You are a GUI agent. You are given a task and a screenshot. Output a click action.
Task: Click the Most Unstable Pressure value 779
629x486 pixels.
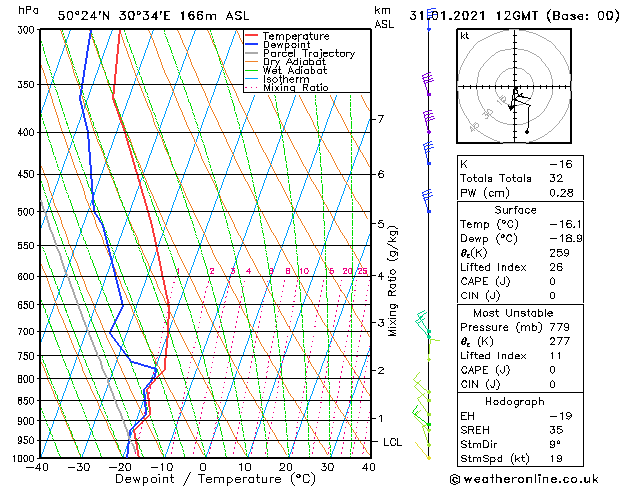[x=560, y=327]
